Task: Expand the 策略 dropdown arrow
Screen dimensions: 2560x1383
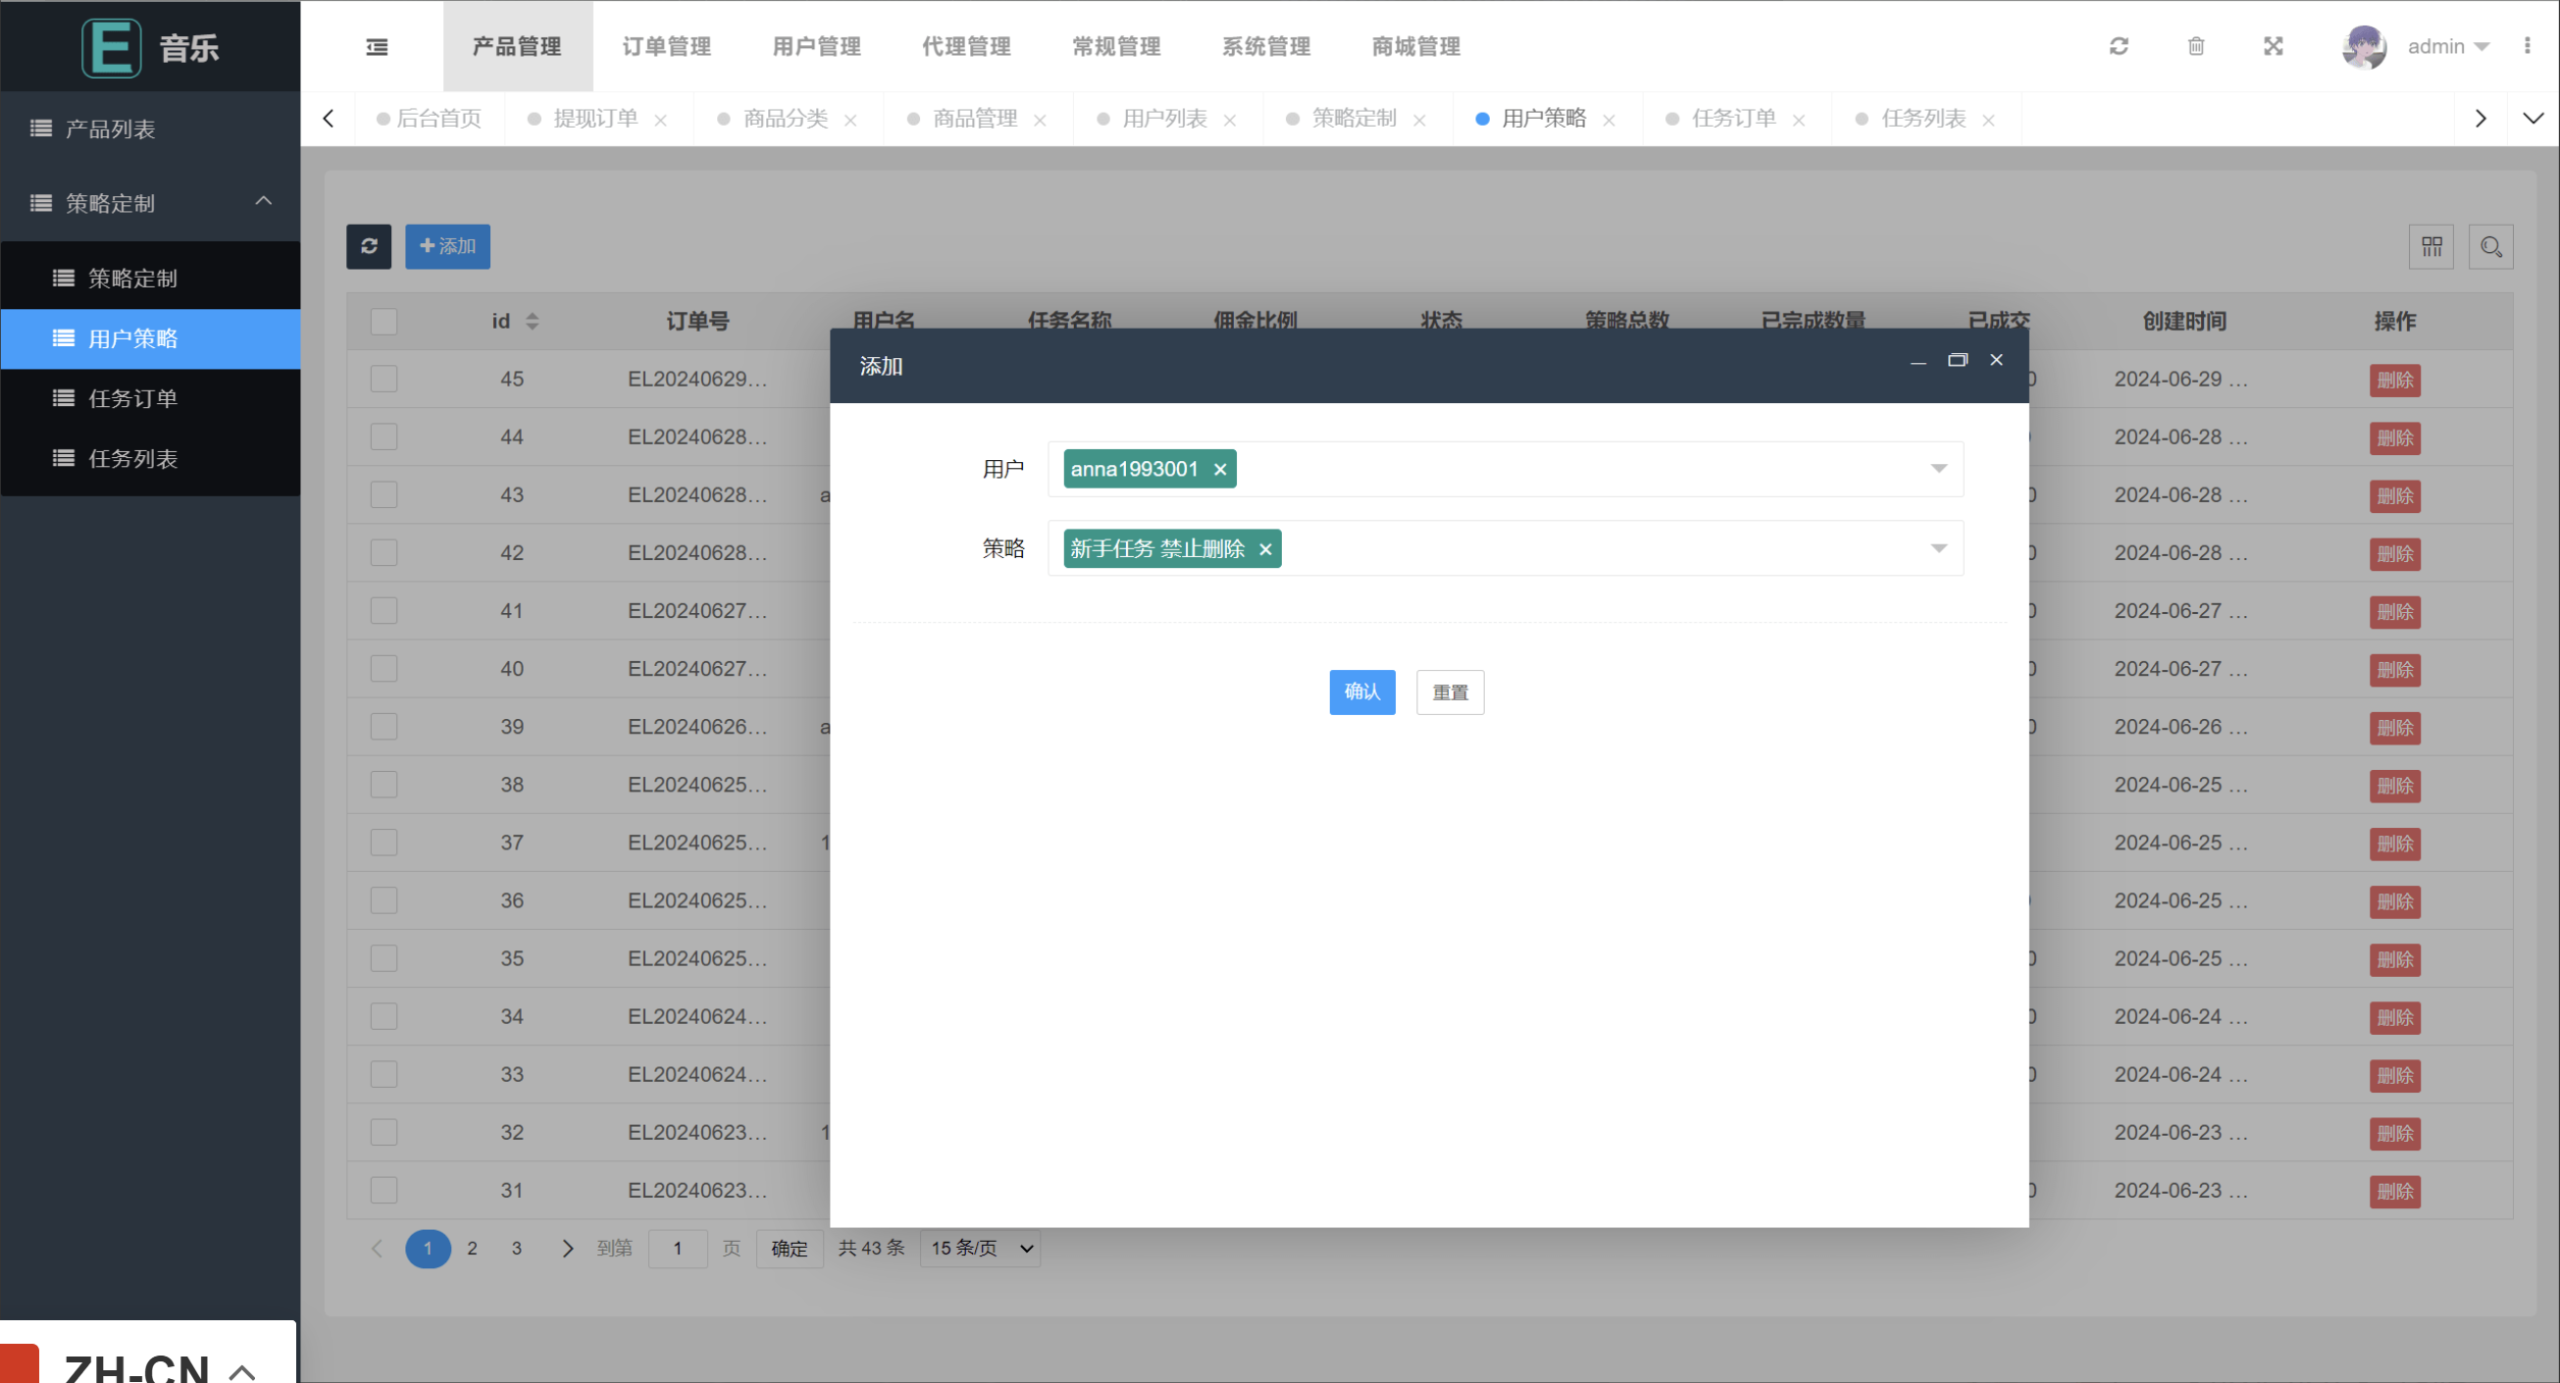Action: pyautogui.click(x=1938, y=548)
